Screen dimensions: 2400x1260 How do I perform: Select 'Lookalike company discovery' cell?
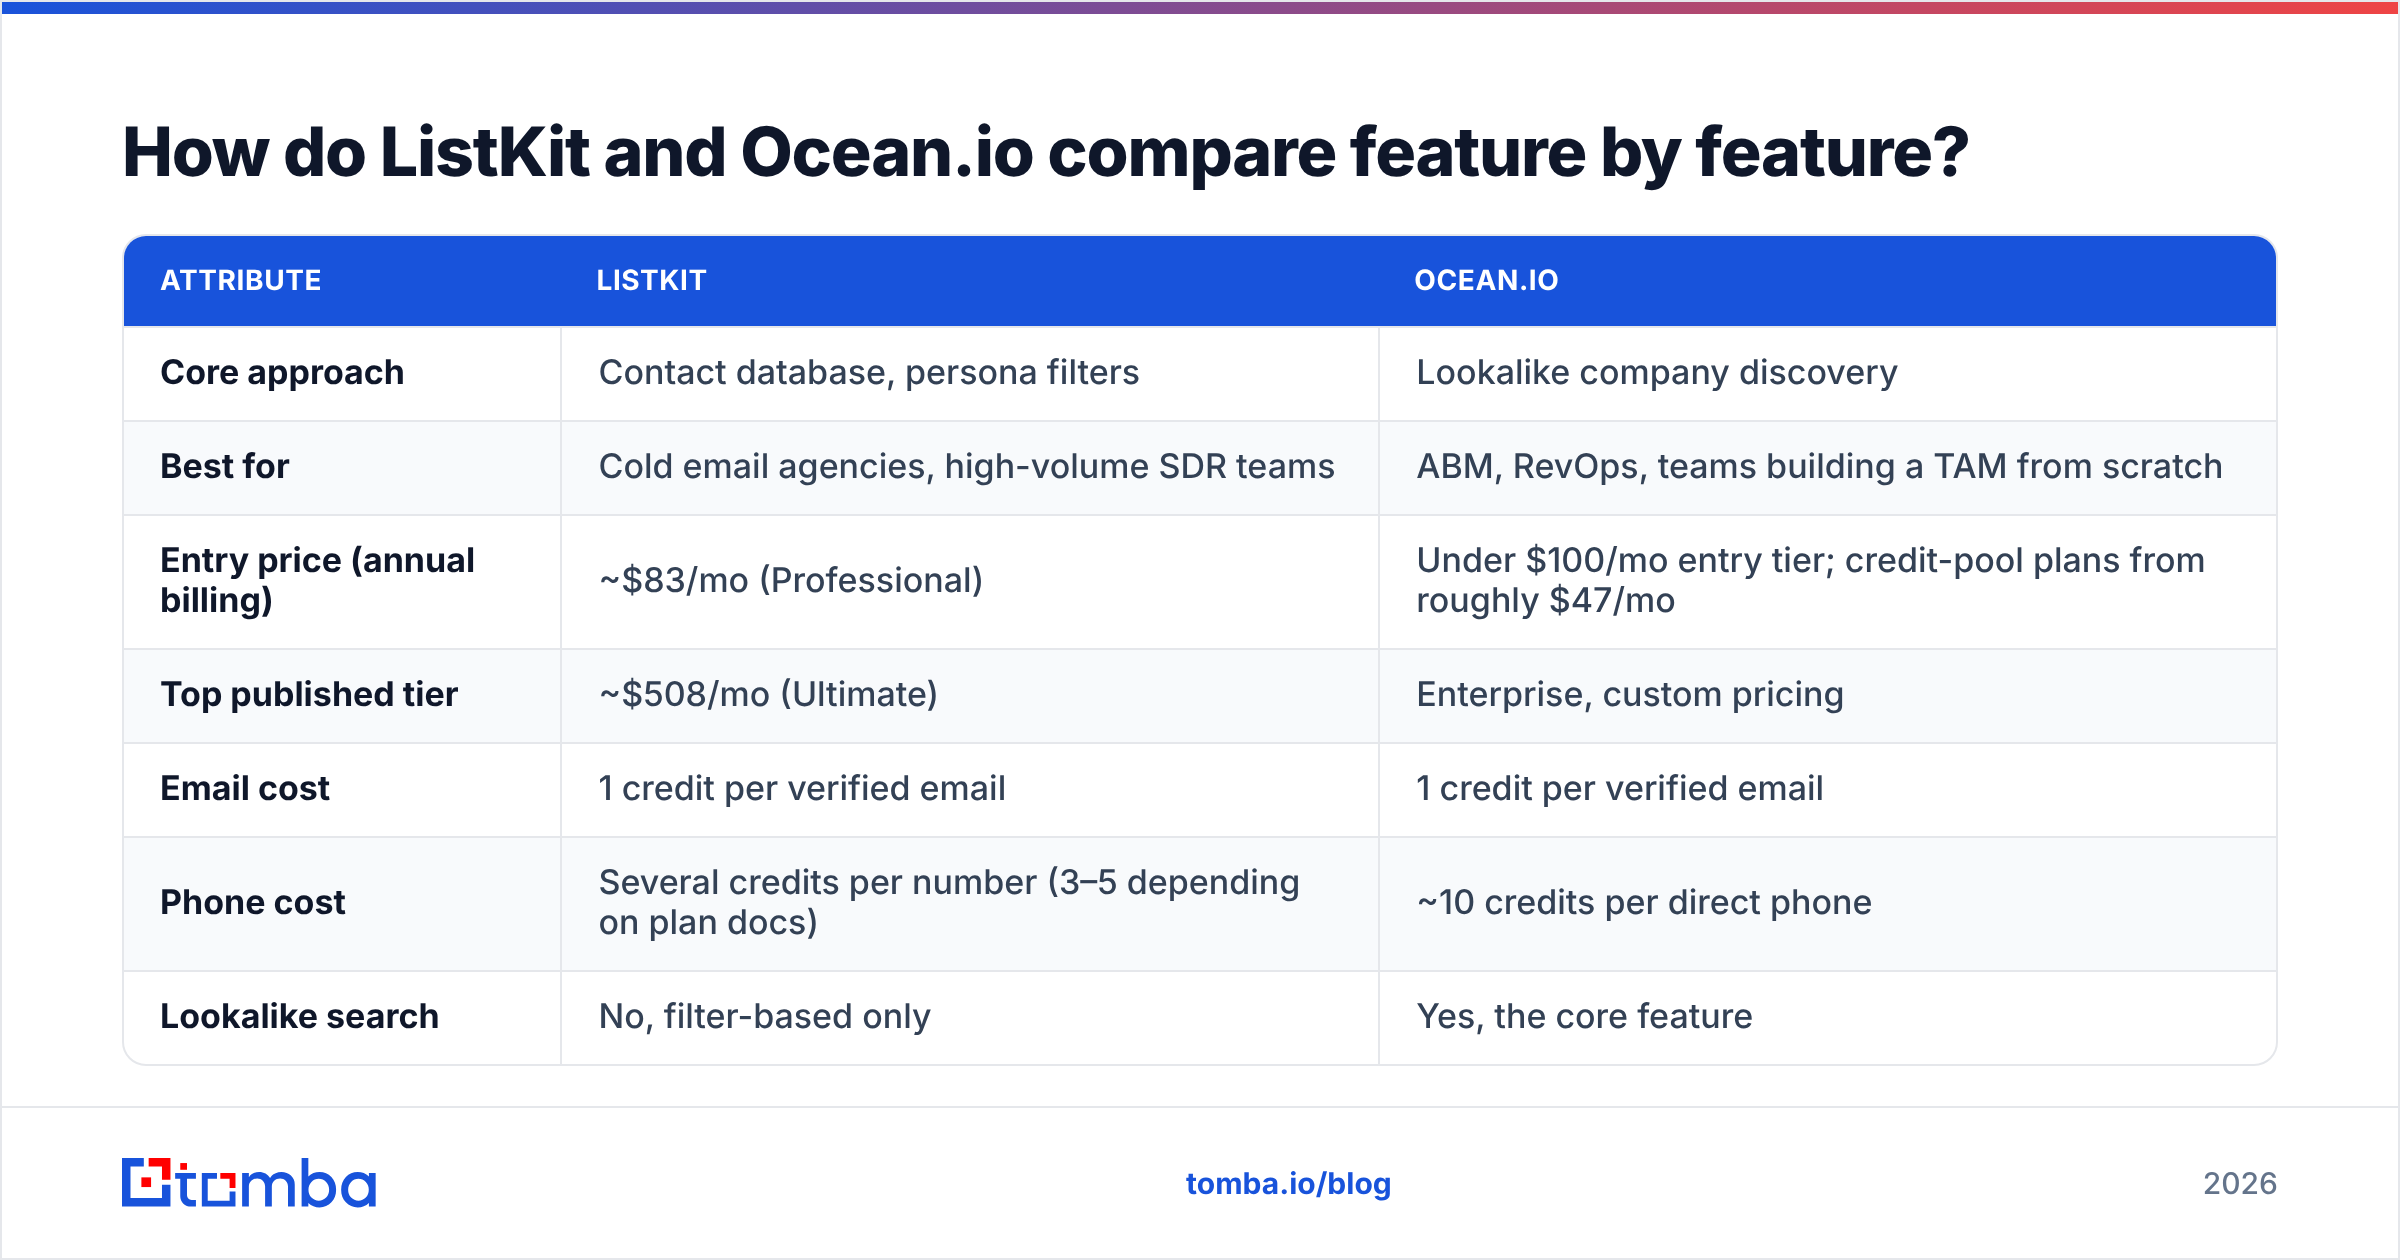(x=1657, y=373)
